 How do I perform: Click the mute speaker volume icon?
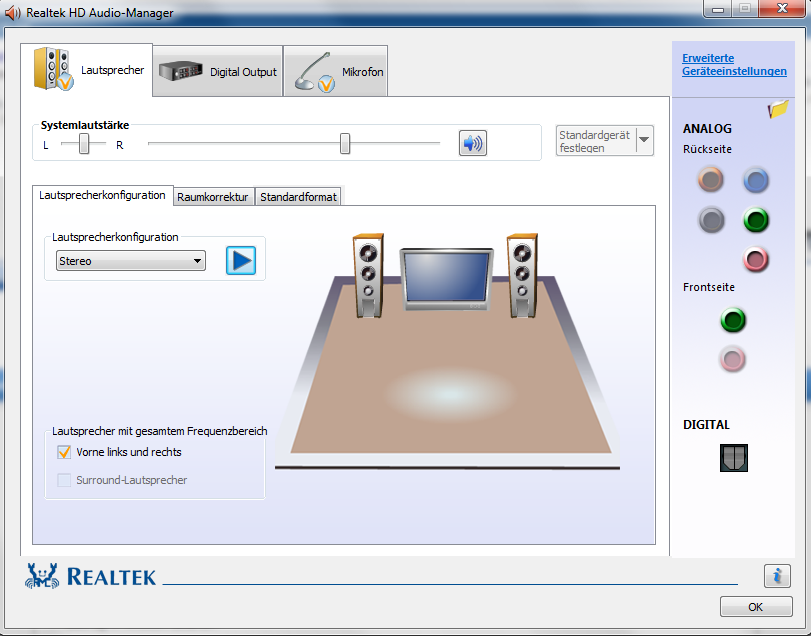472,143
